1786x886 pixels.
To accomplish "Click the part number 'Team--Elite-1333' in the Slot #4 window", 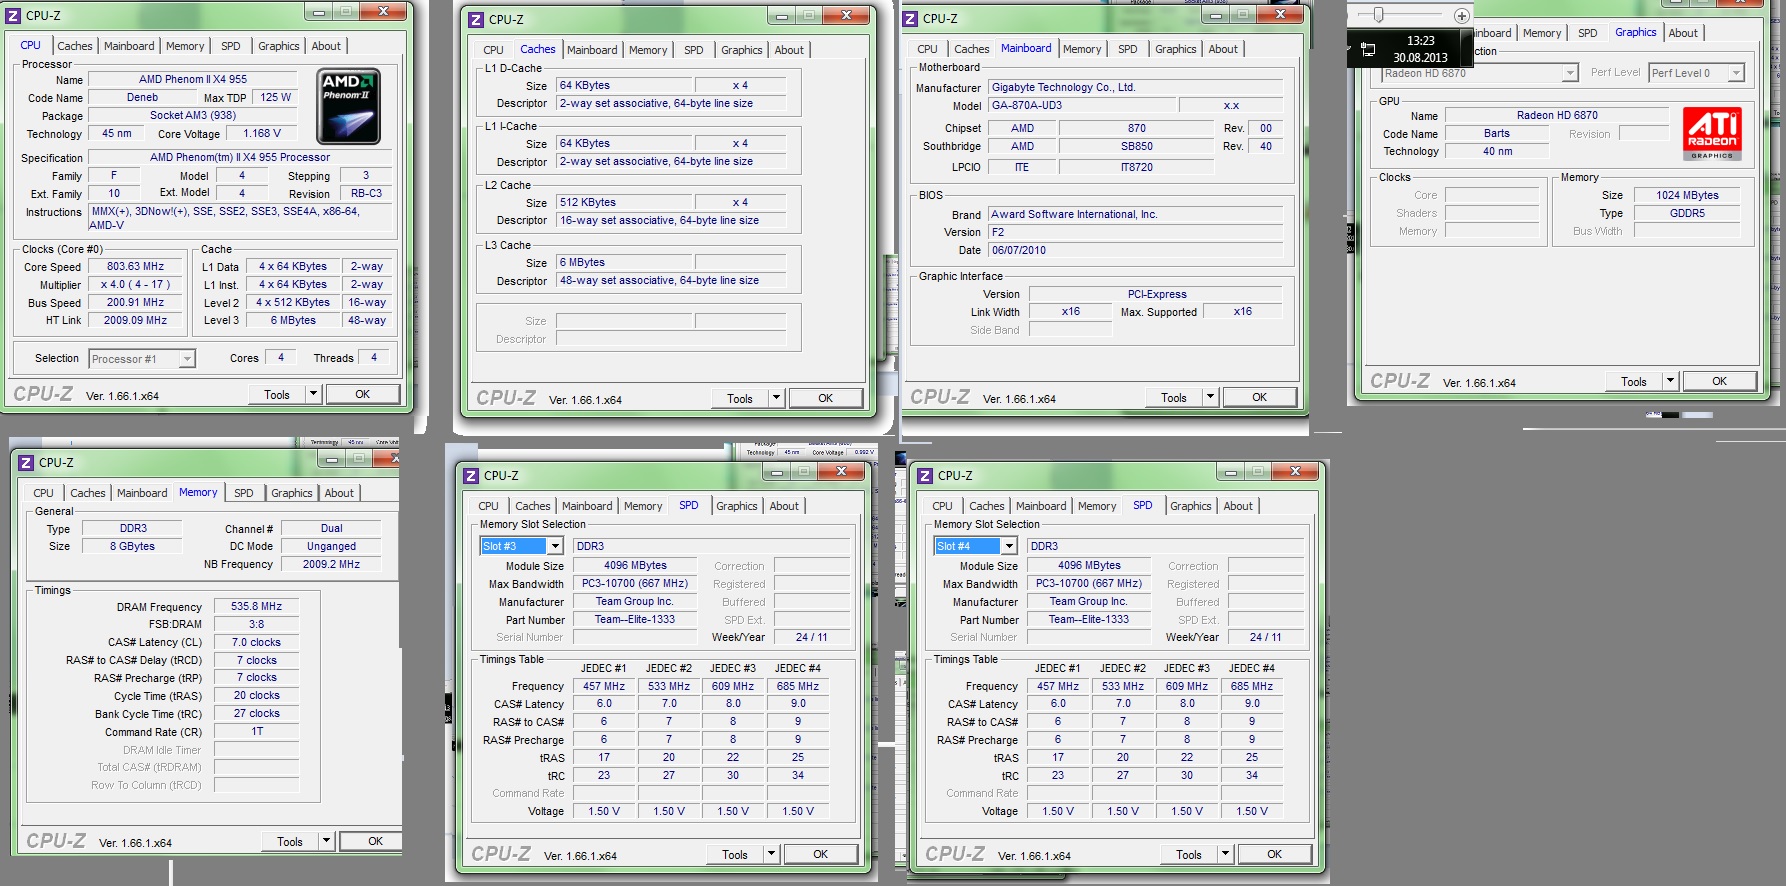I will click(1089, 619).
